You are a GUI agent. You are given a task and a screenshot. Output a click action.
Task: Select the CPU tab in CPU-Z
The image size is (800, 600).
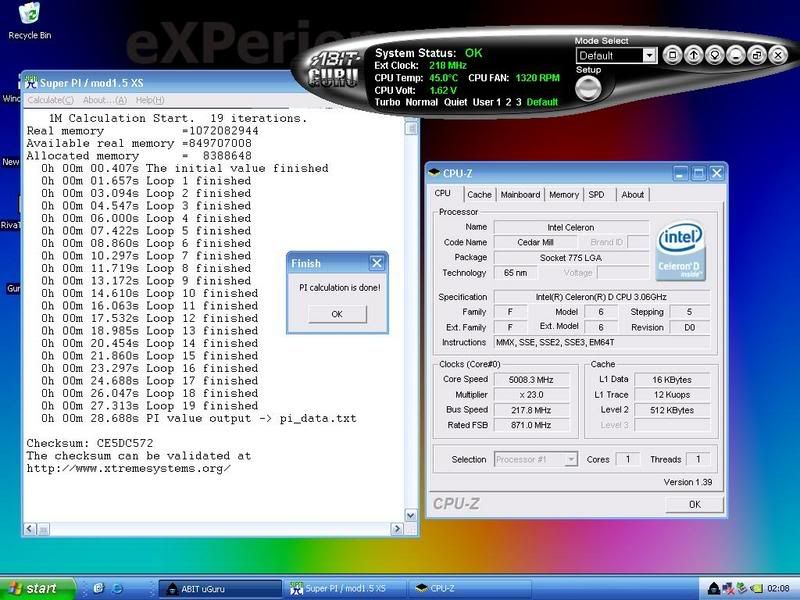pyautogui.click(x=442, y=193)
